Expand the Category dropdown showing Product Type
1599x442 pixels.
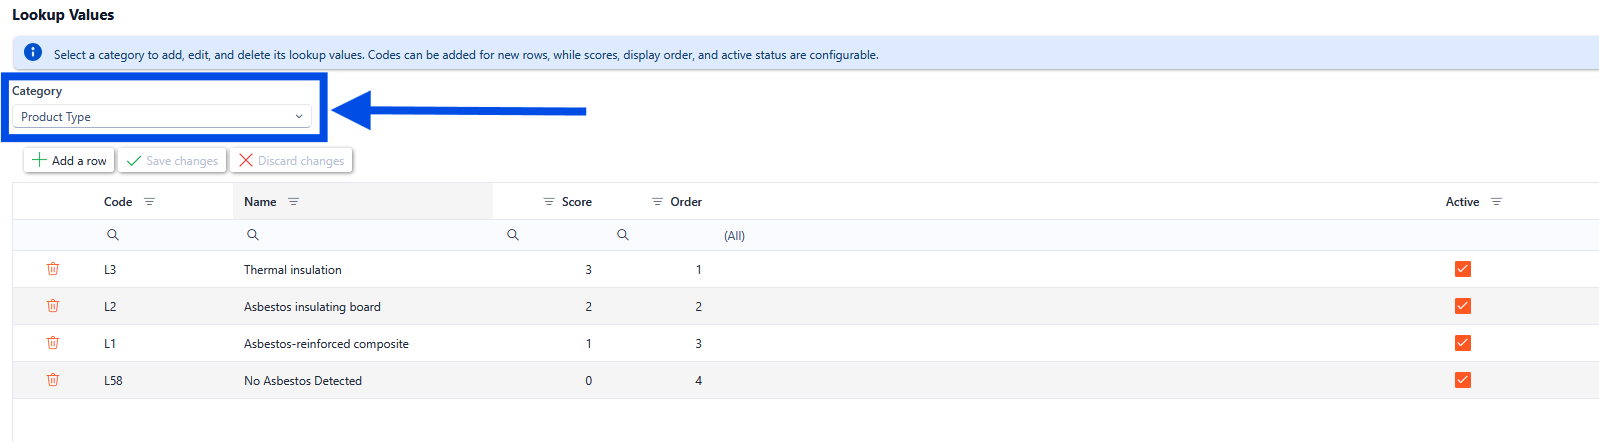[x=162, y=117]
